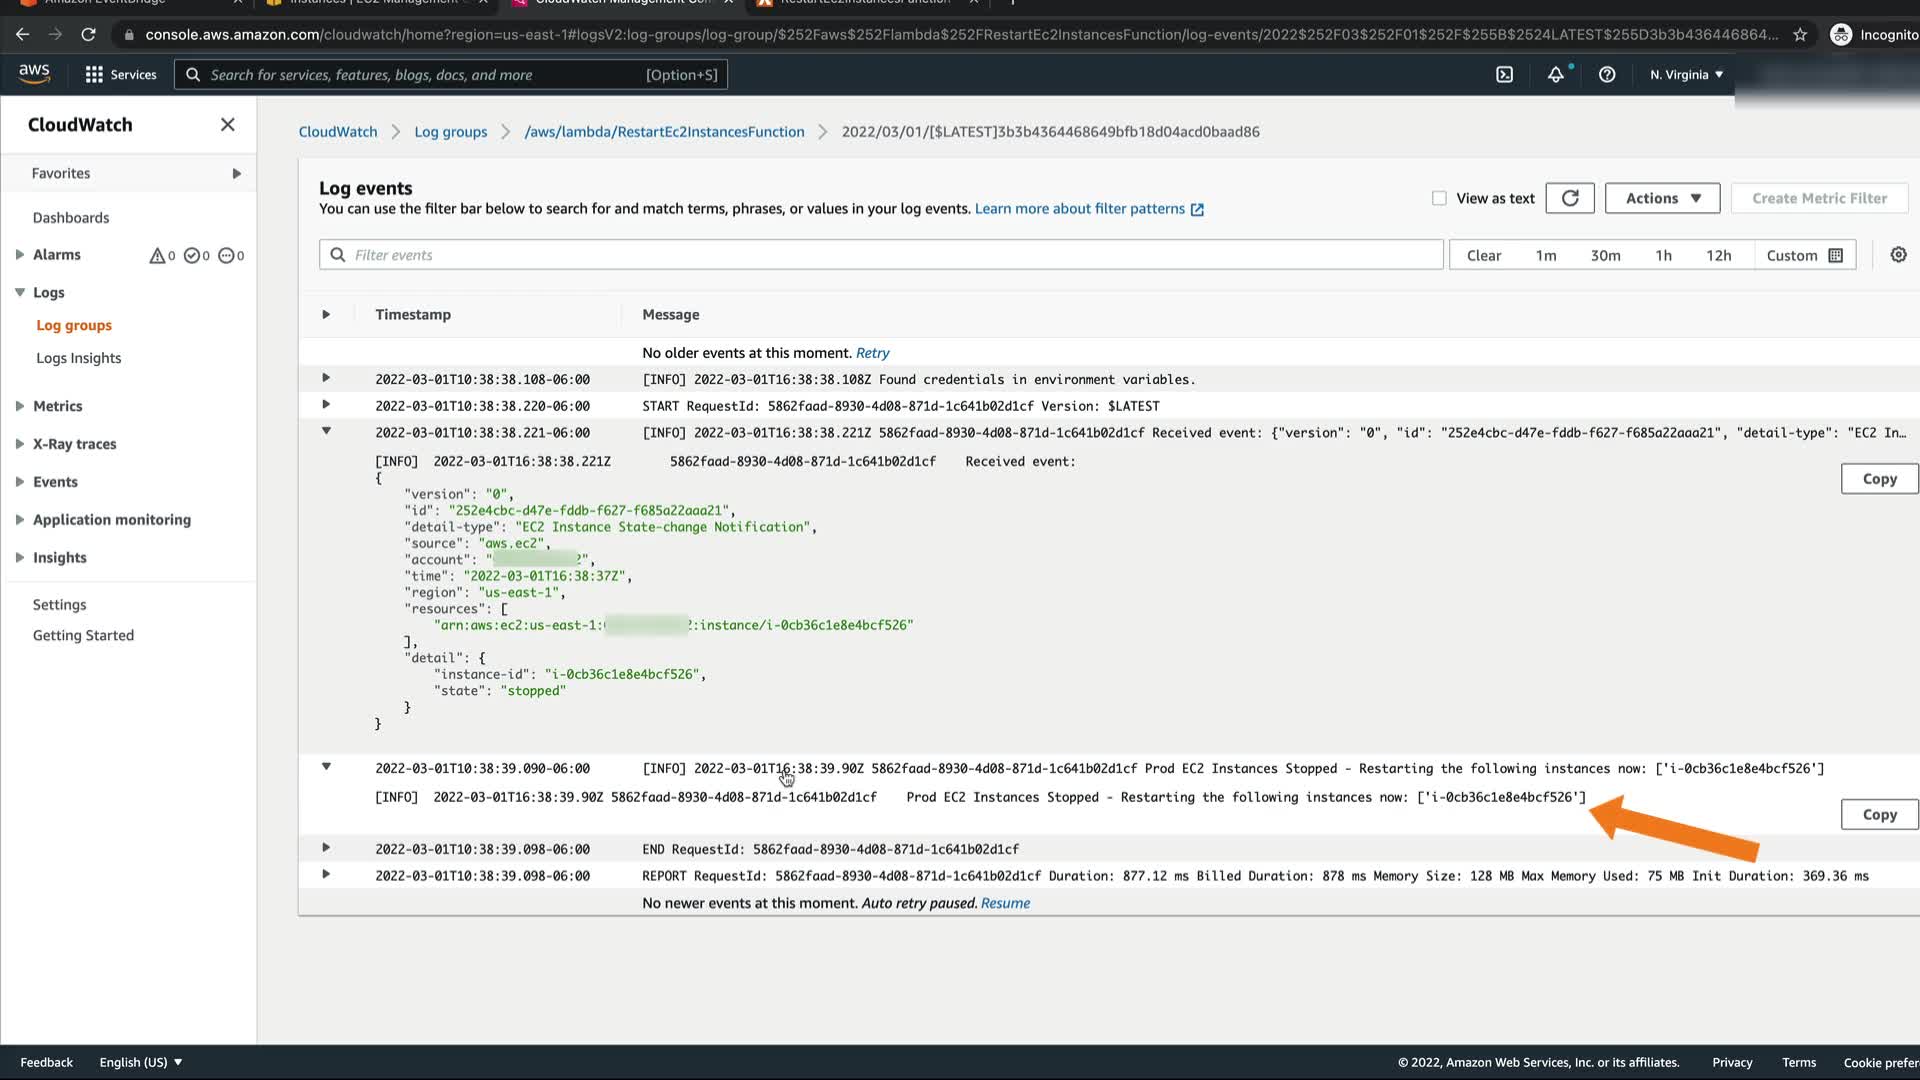Image resolution: width=1920 pixels, height=1080 pixels.
Task: Copy the Restarting instances log message
Action: 1879,814
